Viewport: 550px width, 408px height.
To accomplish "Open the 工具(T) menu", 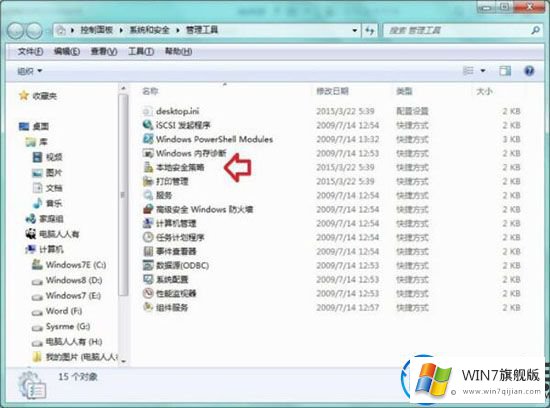I will coord(141,52).
